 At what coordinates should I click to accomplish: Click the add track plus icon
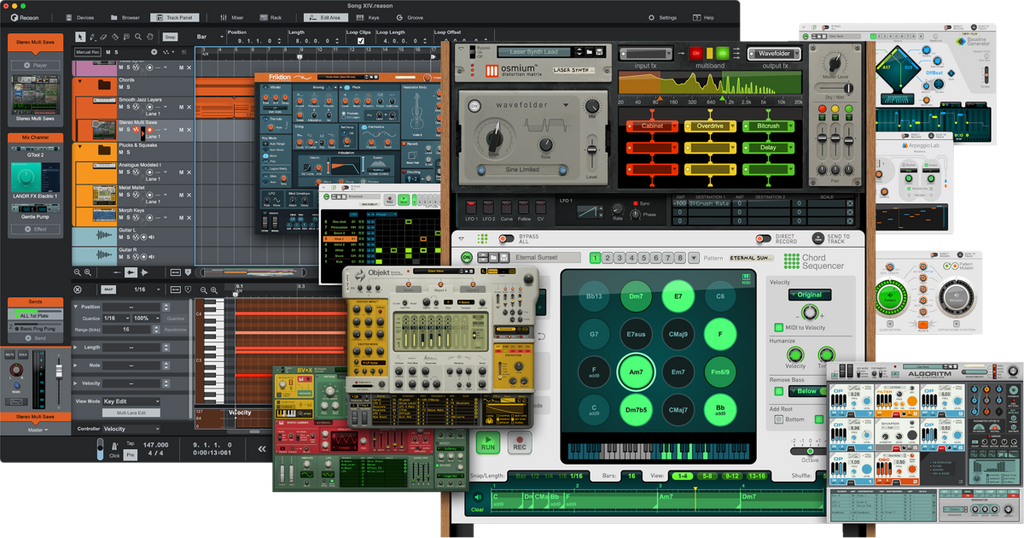coord(154,52)
